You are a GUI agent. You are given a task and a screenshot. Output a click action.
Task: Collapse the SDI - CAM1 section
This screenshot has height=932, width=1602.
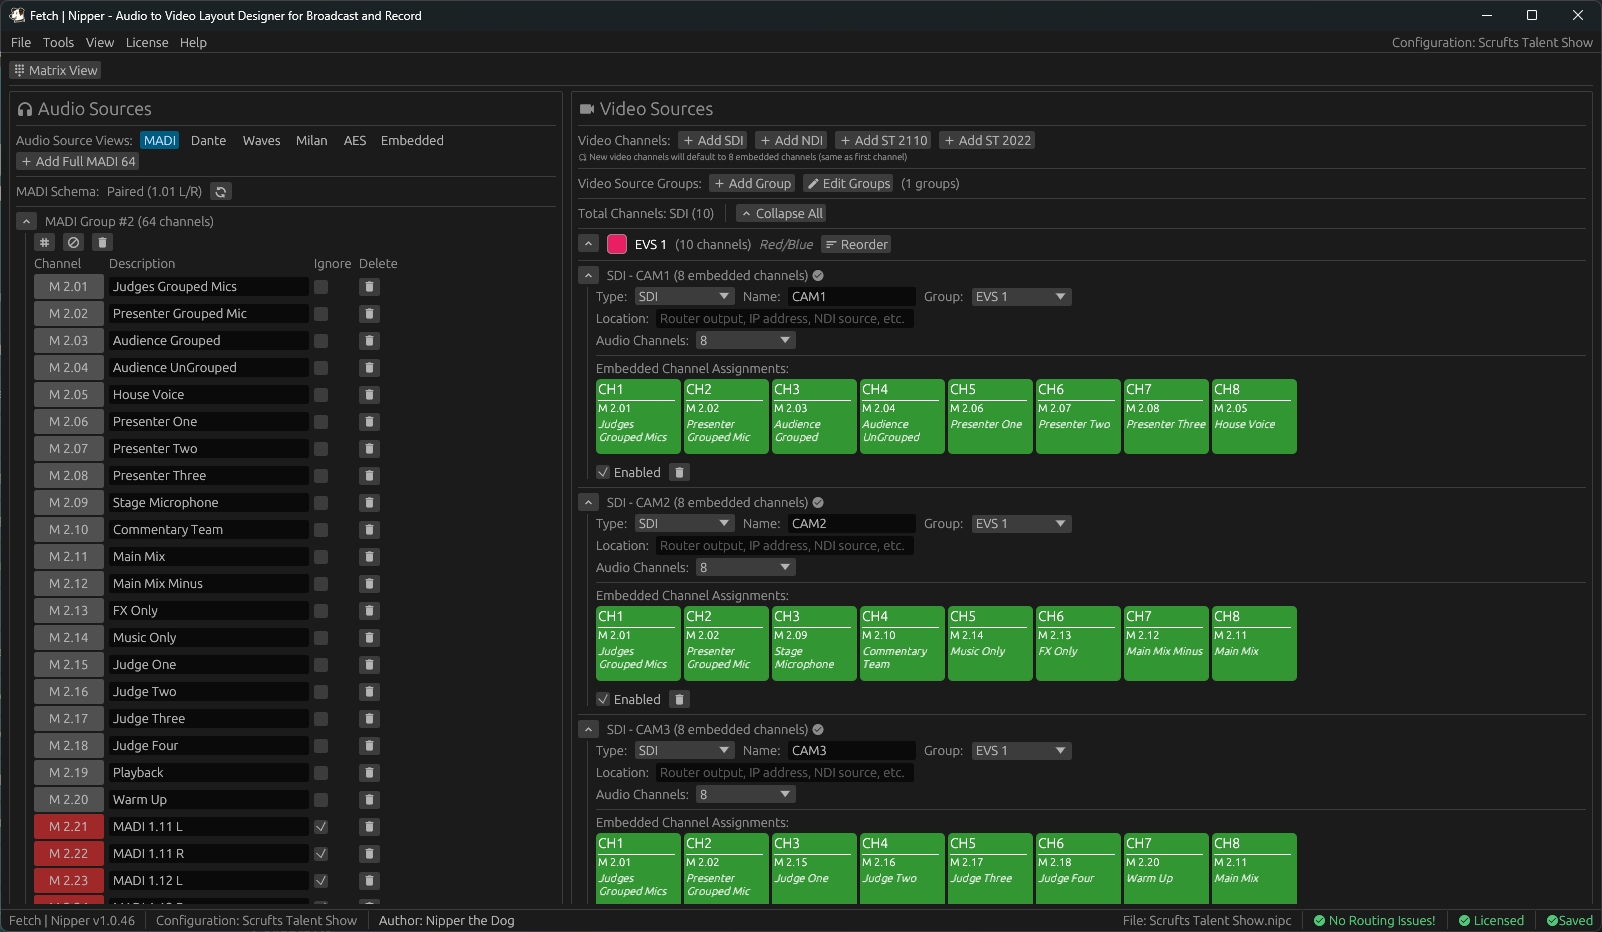coord(589,274)
